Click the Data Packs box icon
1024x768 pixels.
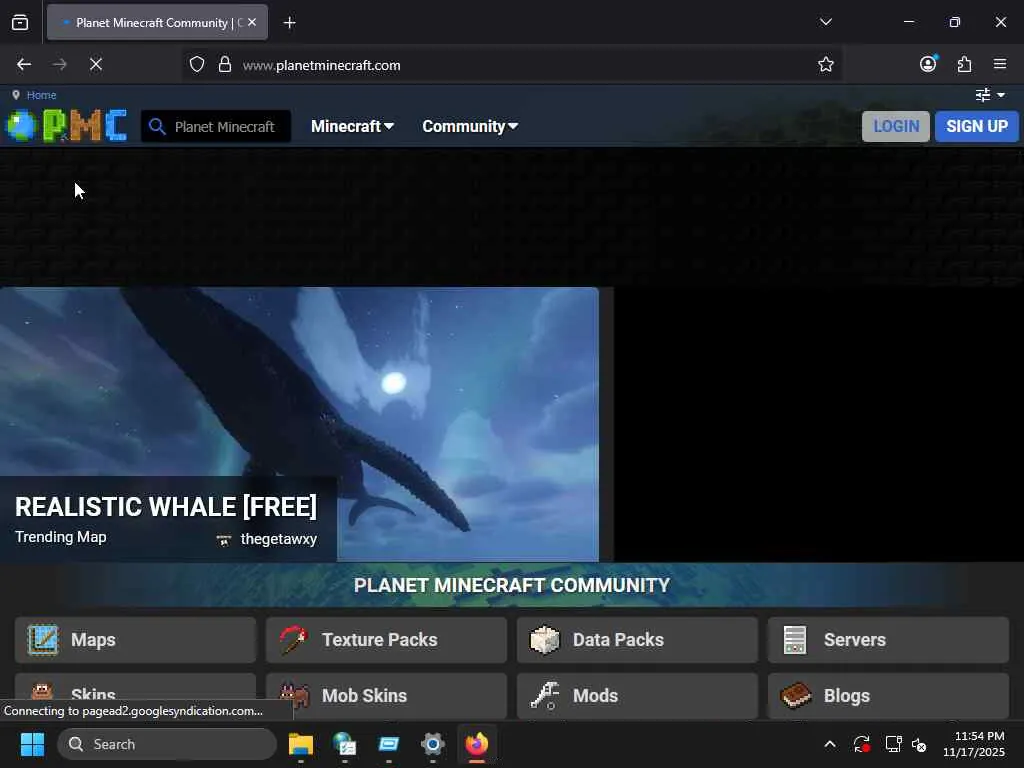[545, 639]
